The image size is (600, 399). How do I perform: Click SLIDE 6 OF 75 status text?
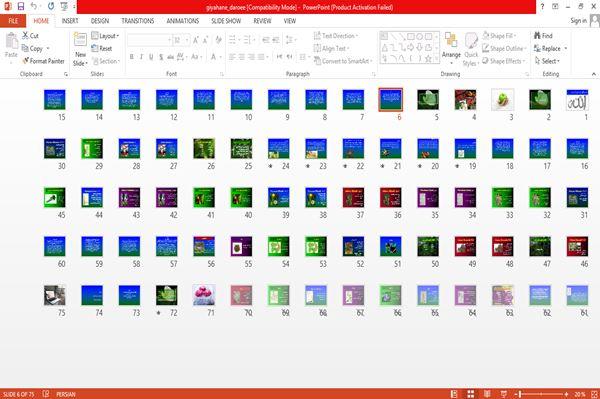pos(18,394)
